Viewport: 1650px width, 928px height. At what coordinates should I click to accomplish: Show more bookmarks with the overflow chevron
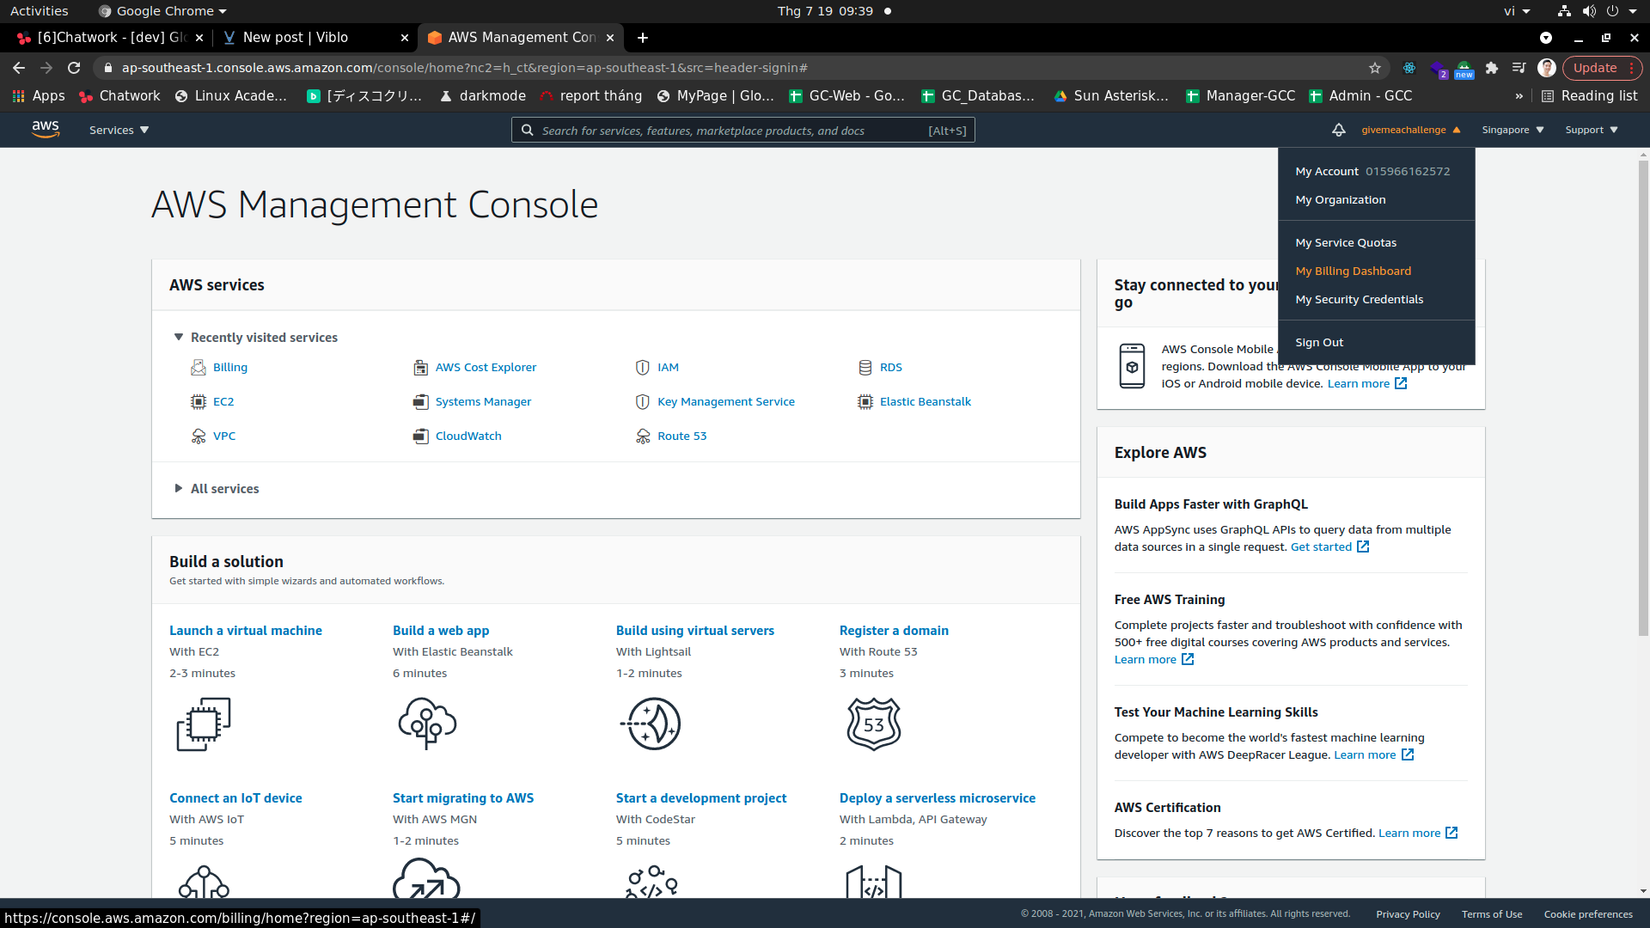(x=1519, y=96)
